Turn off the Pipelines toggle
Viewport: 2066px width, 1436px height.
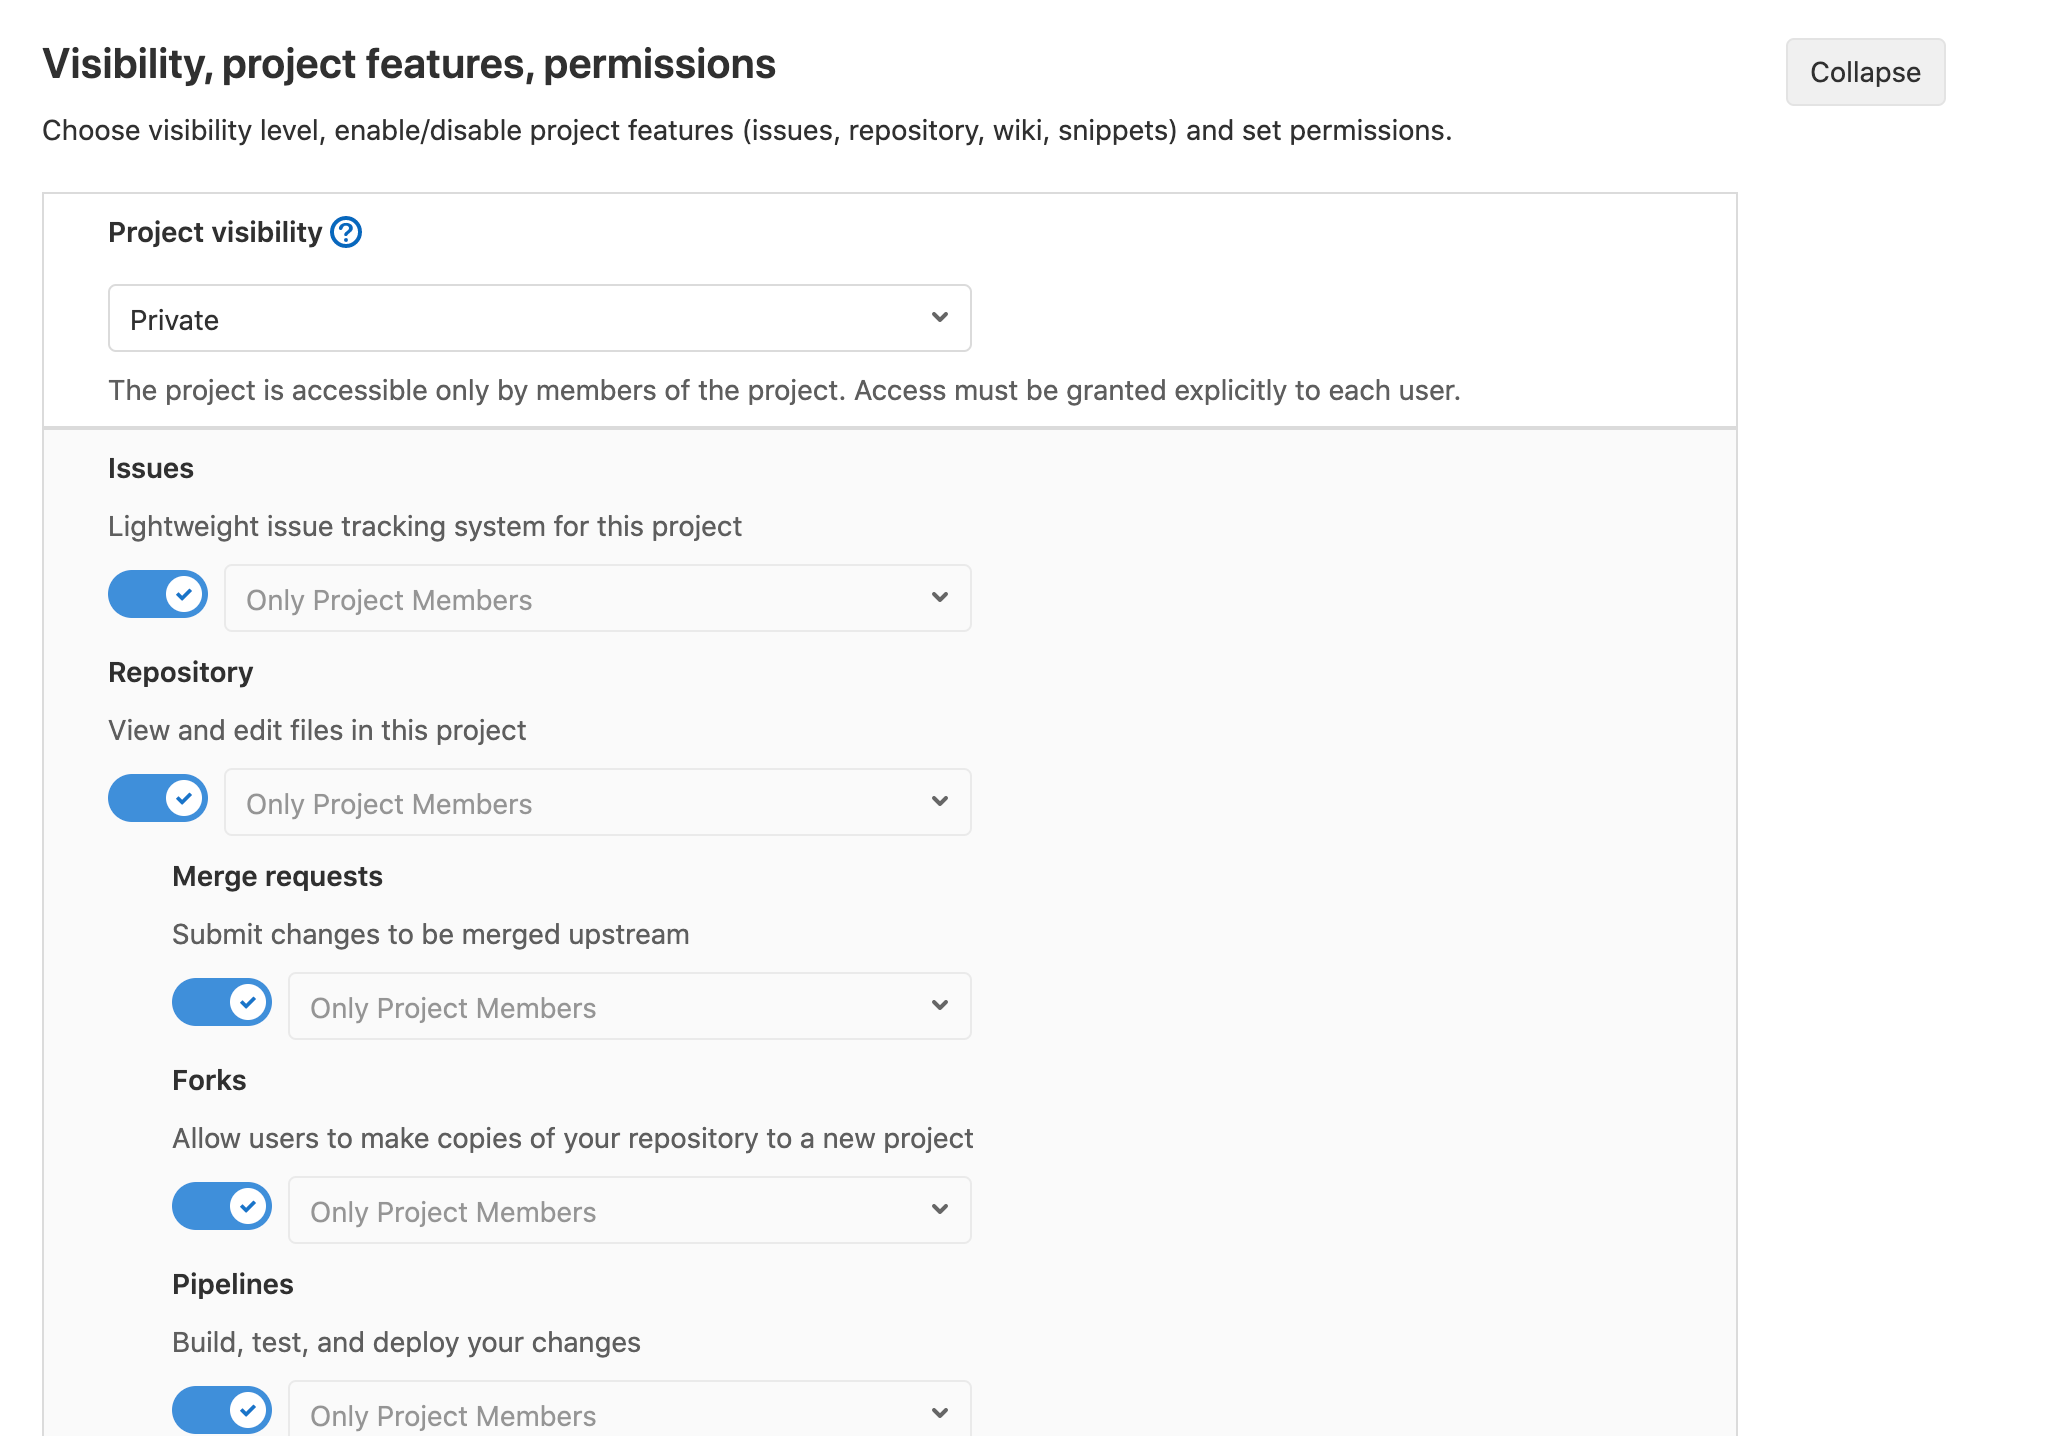(x=222, y=1410)
